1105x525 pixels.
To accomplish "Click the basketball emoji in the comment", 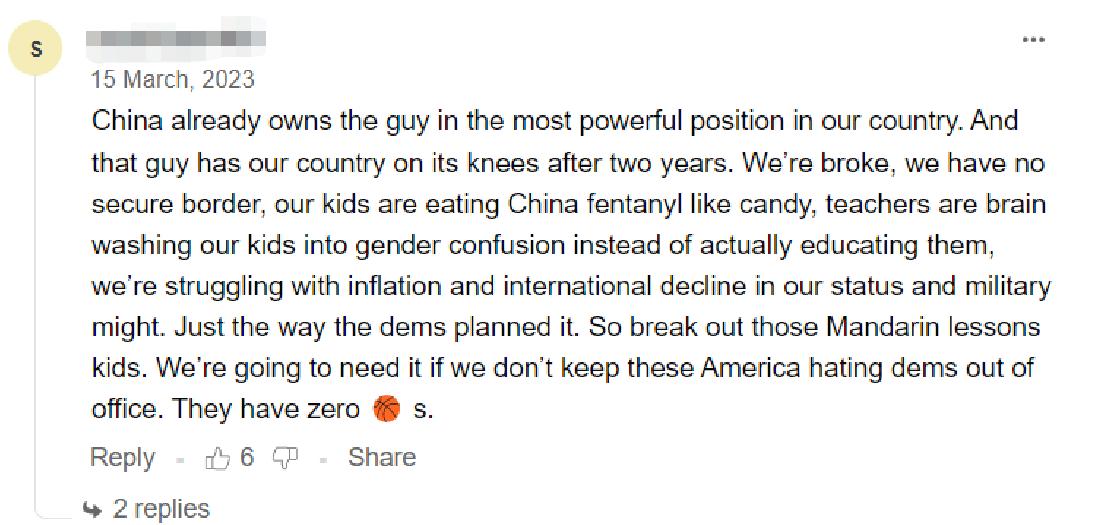I will (x=386, y=409).
